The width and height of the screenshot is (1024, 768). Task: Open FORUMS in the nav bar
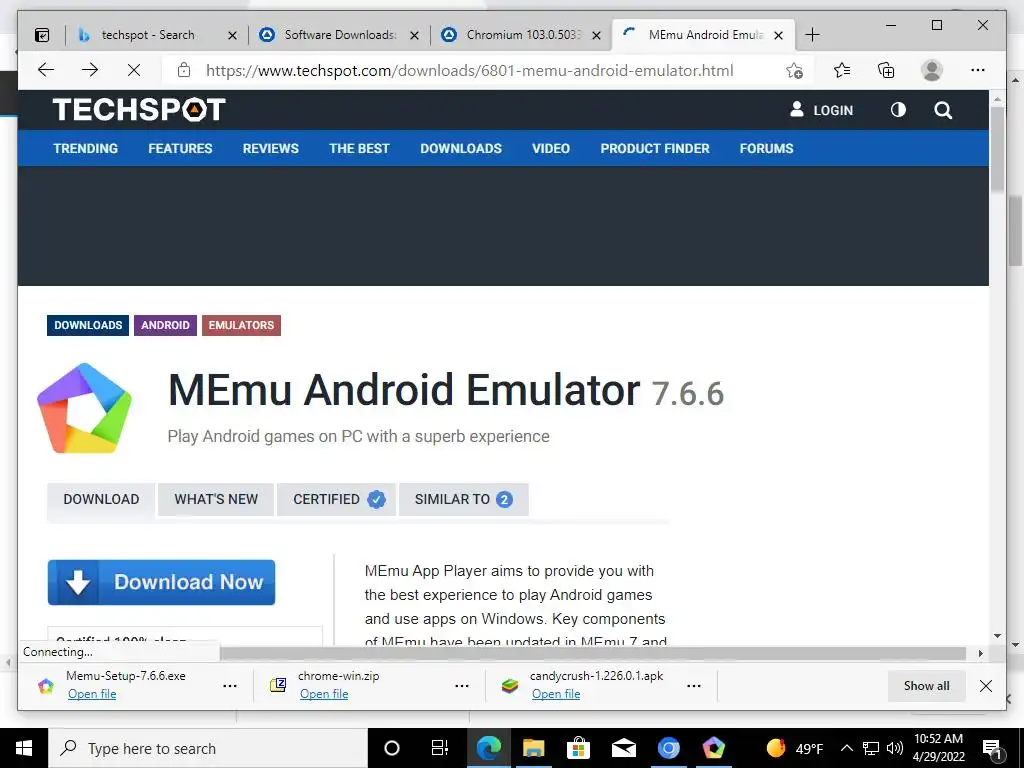[x=766, y=148]
